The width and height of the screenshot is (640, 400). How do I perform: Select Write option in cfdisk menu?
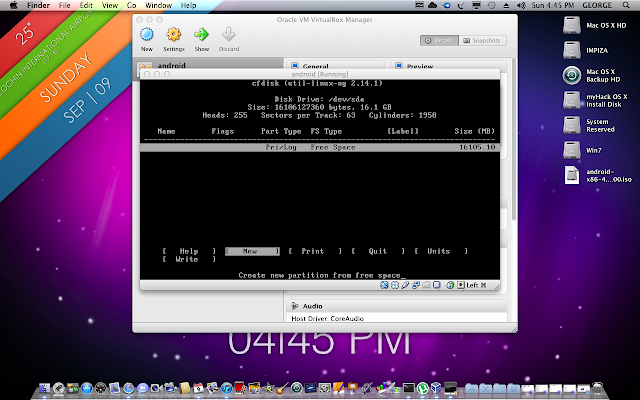click(x=189, y=259)
